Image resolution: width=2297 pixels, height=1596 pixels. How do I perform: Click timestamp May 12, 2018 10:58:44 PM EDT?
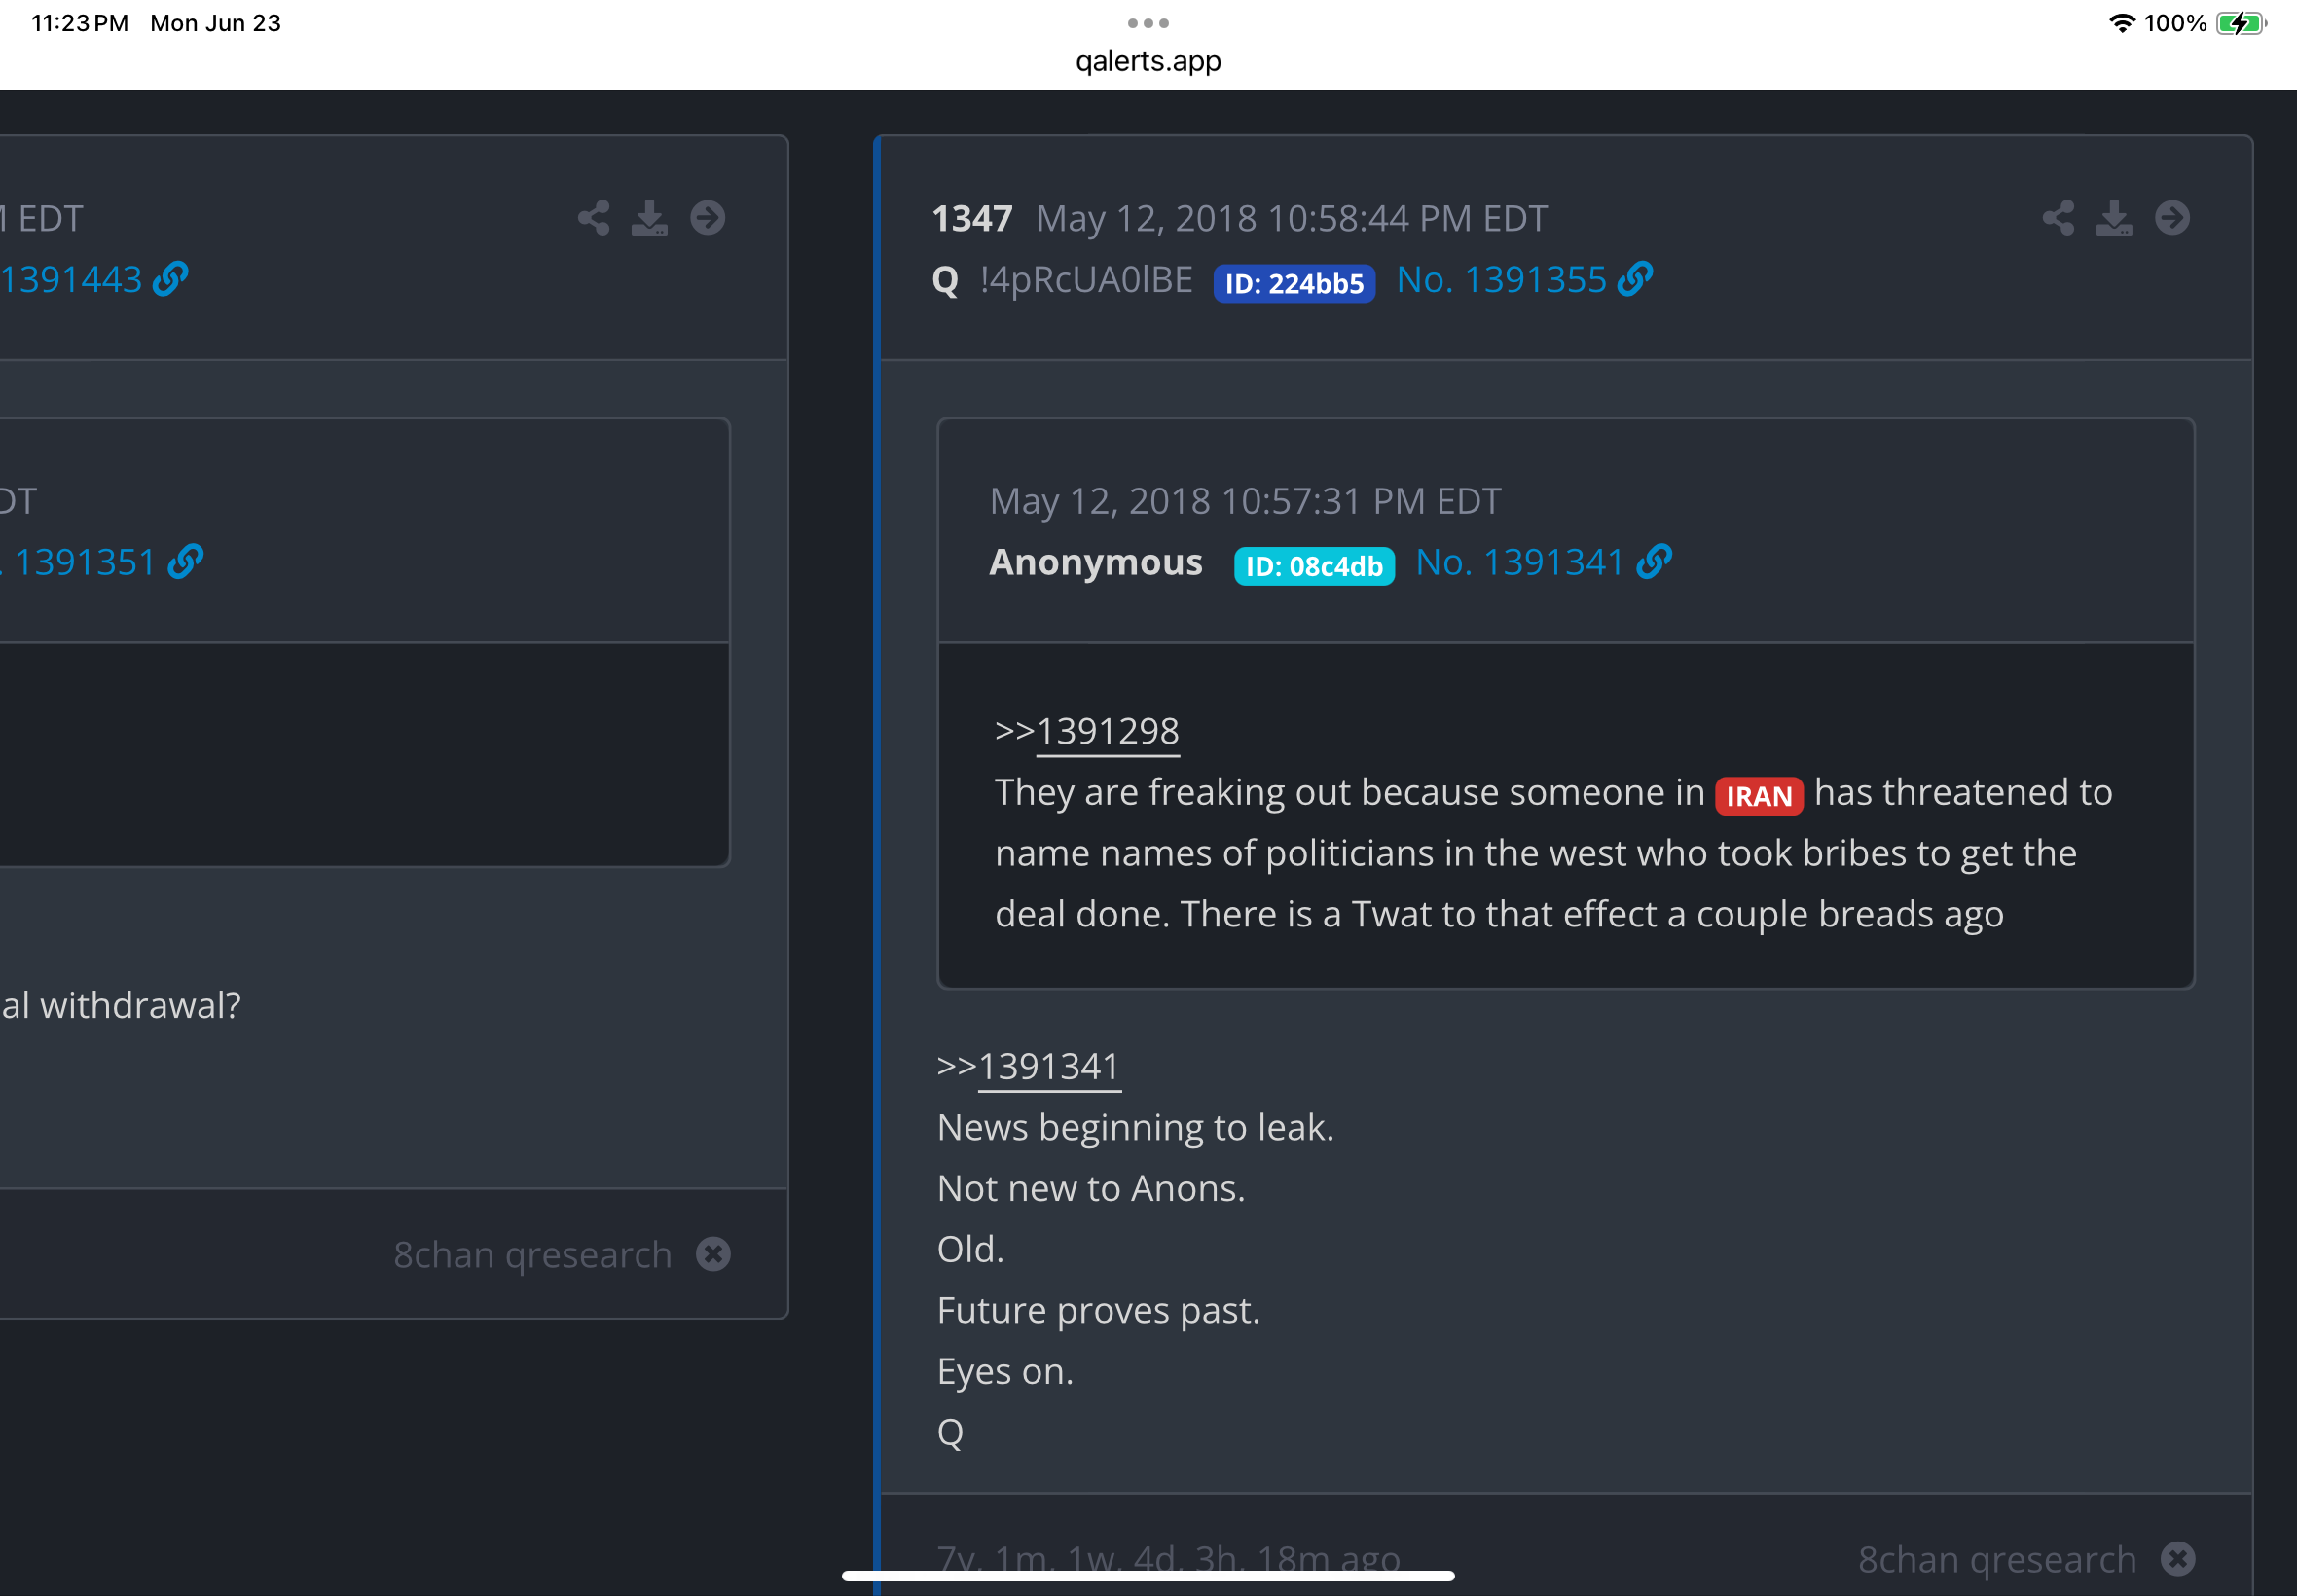(x=1292, y=219)
